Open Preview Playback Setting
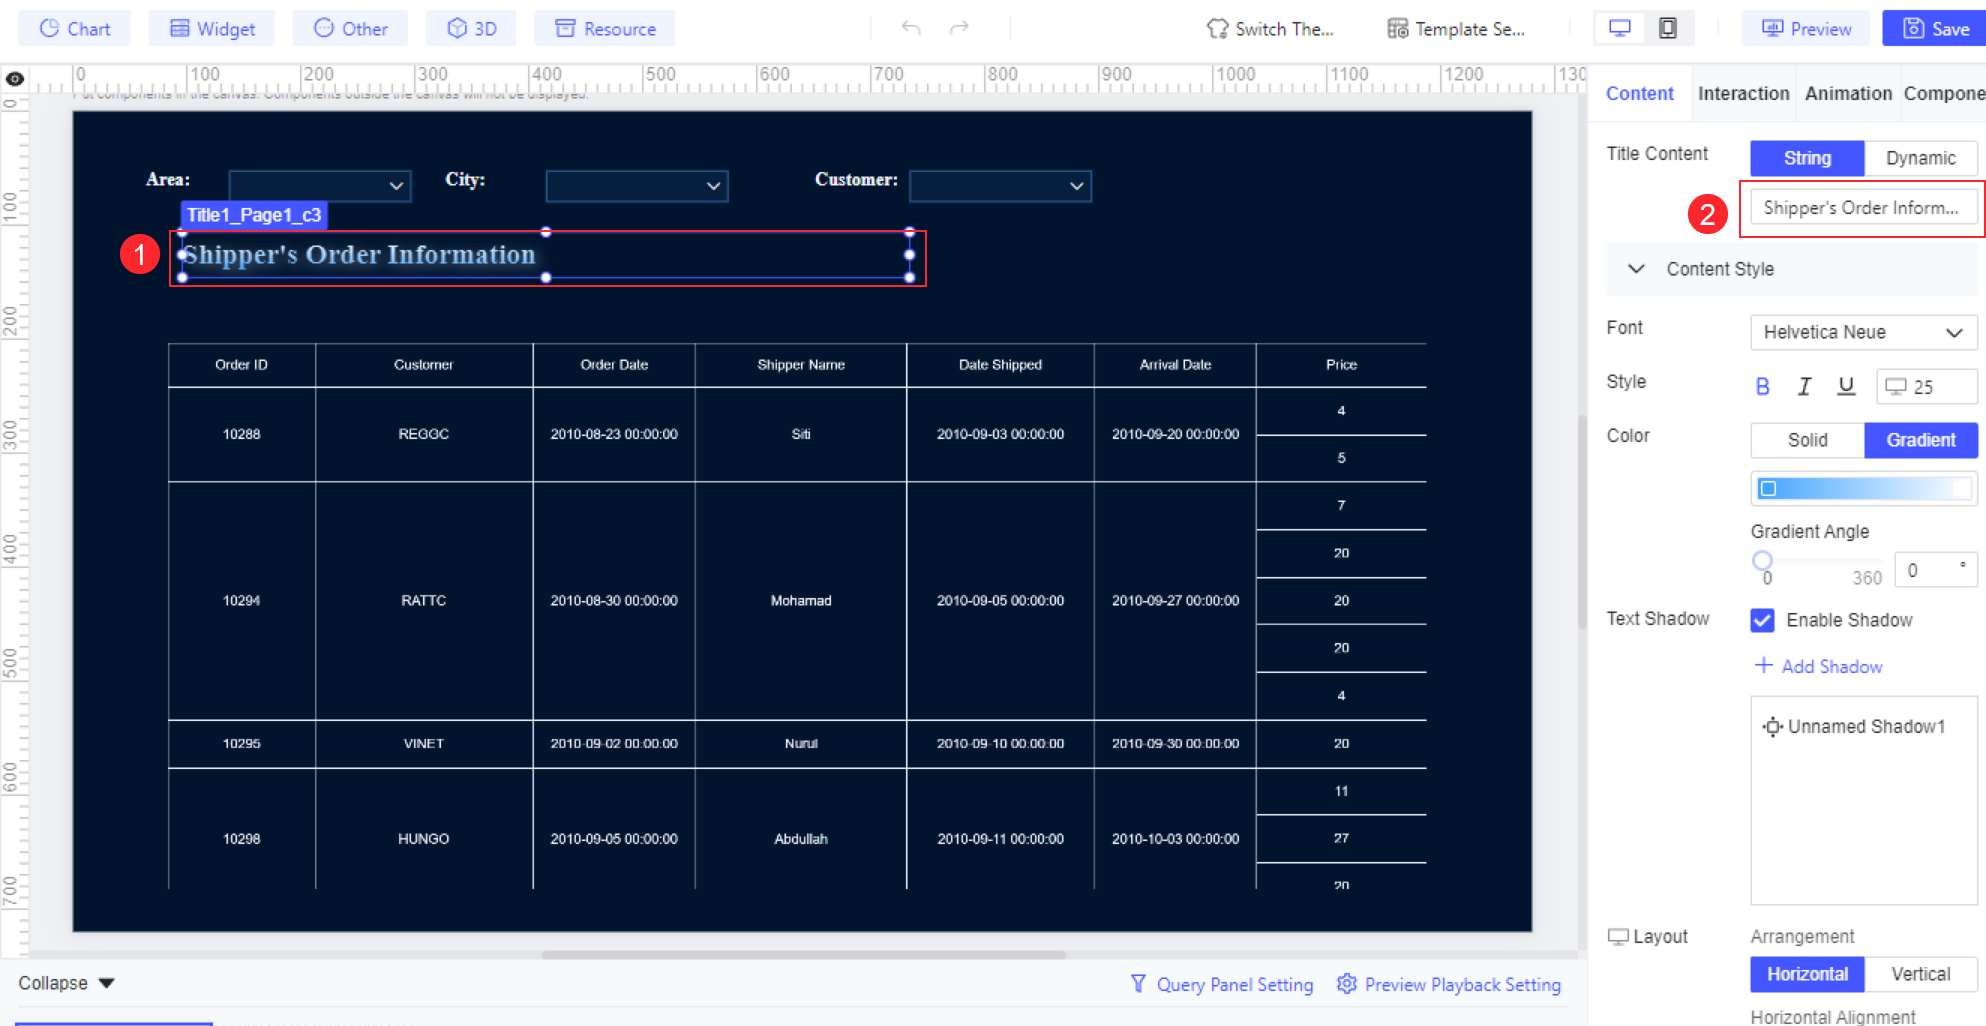The image size is (1986, 1026). click(1448, 985)
